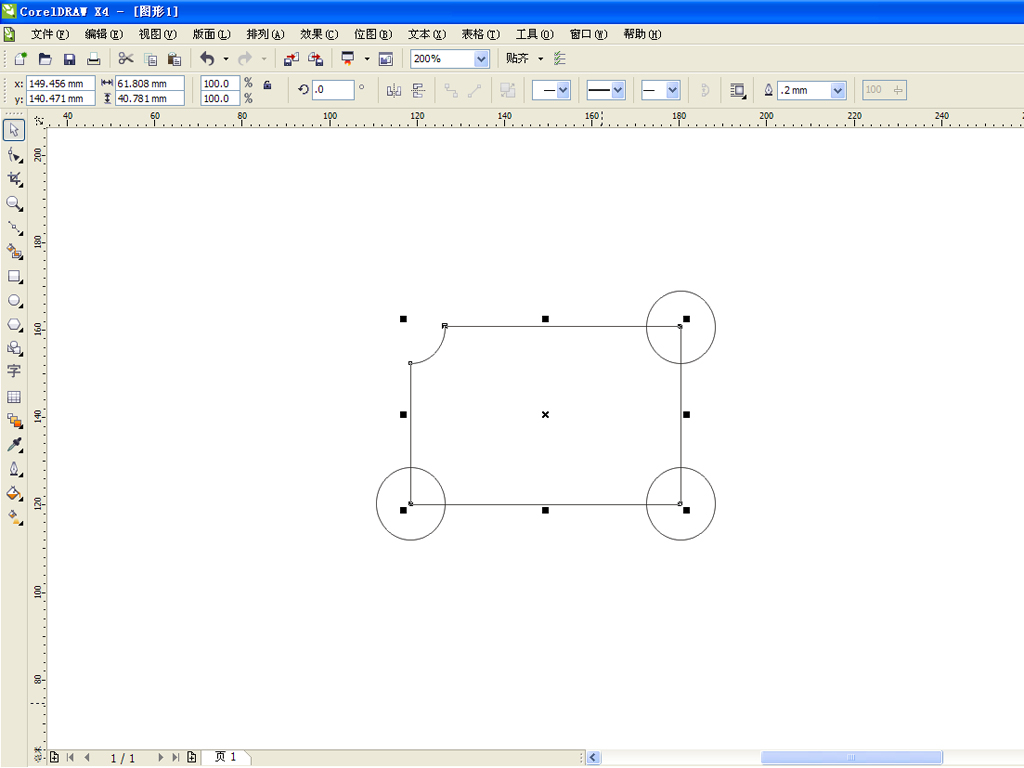Click the Export icon
This screenshot has height=768, width=1024.
[x=315, y=59]
